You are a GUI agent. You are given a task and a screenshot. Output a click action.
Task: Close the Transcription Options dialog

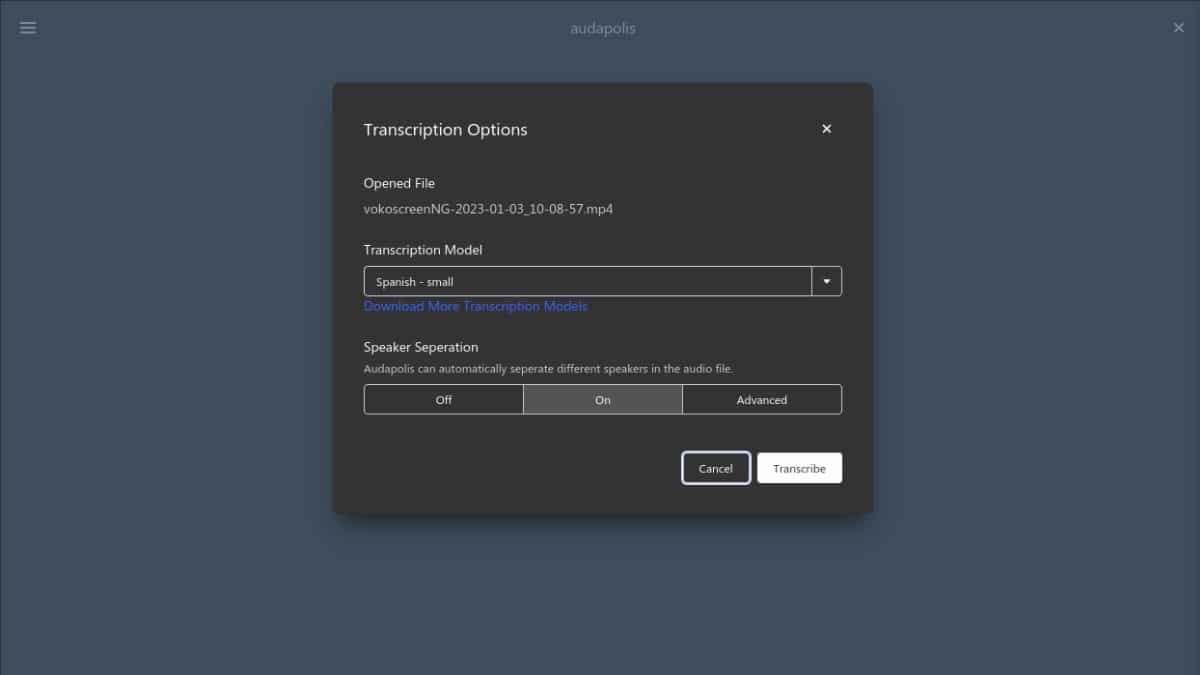[826, 129]
